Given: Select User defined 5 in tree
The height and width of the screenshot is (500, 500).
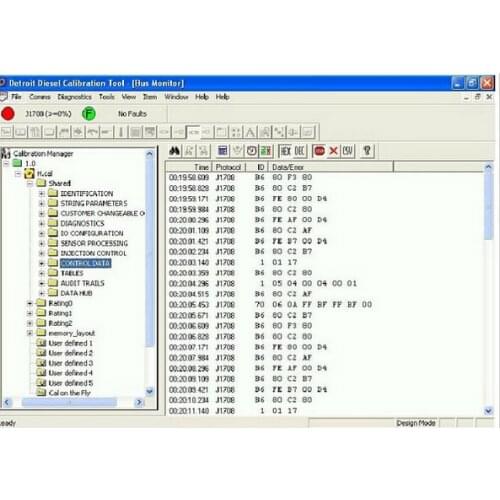Looking at the screenshot, I should click(71, 383).
